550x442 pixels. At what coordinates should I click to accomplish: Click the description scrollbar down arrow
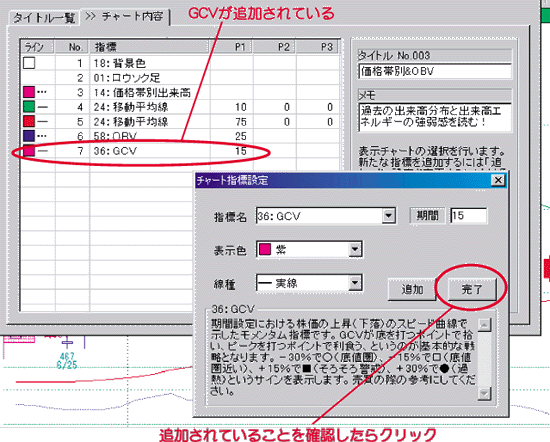[484, 394]
